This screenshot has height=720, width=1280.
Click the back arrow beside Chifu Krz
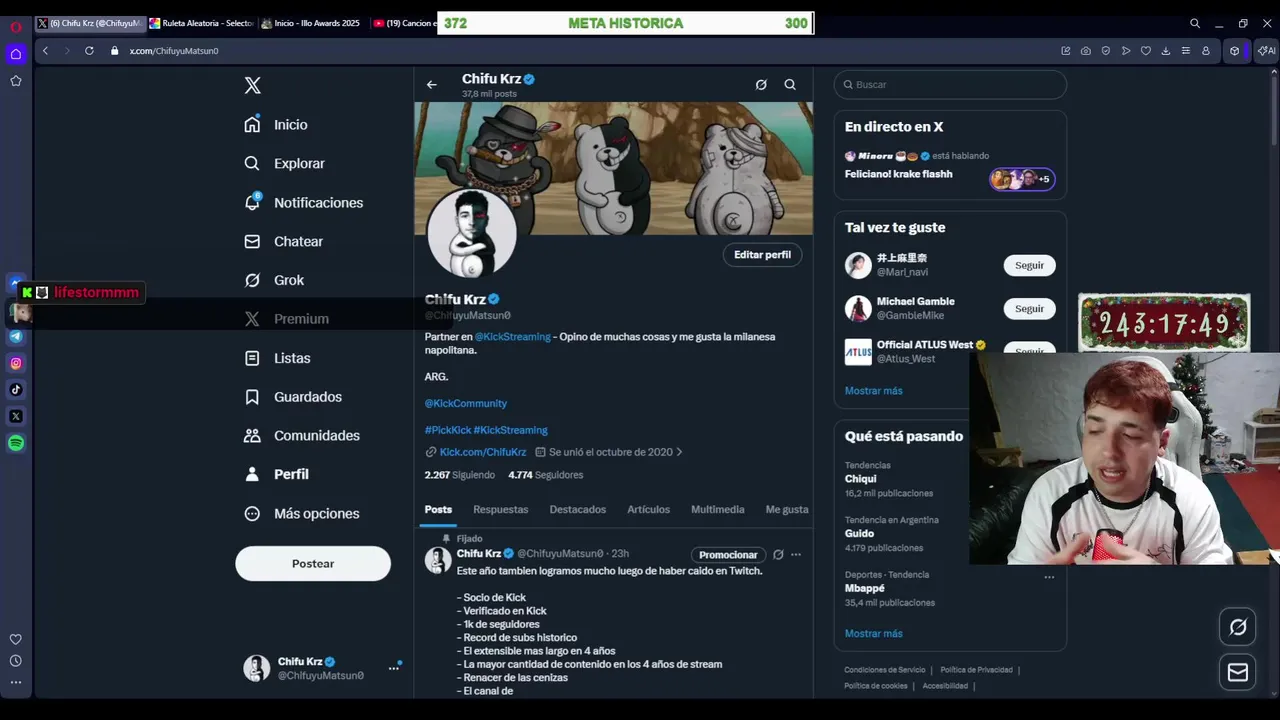pyautogui.click(x=432, y=85)
